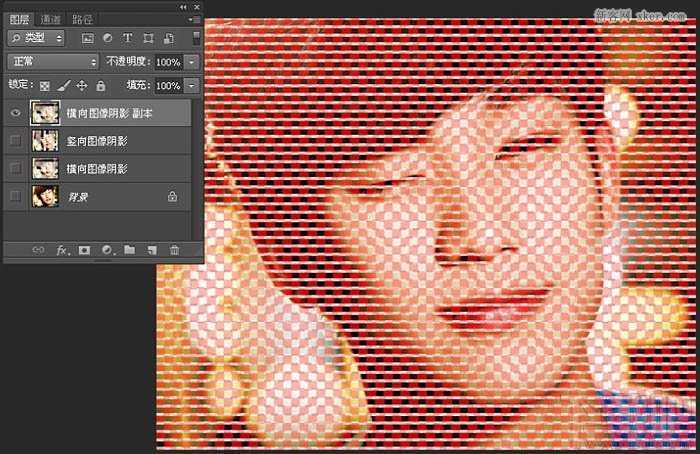This screenshot has height=454, width=700.
Task: Select the 背景 layer thumbnail
Action: pos(45,196)
